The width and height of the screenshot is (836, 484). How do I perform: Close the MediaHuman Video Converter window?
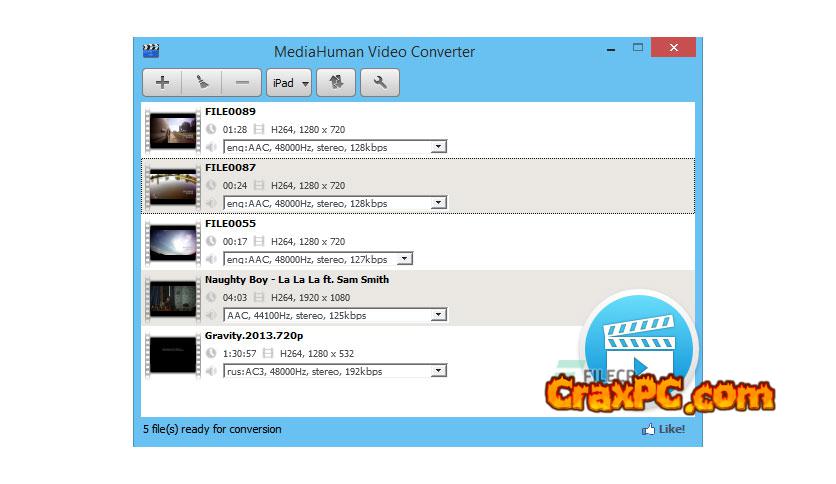673,47
